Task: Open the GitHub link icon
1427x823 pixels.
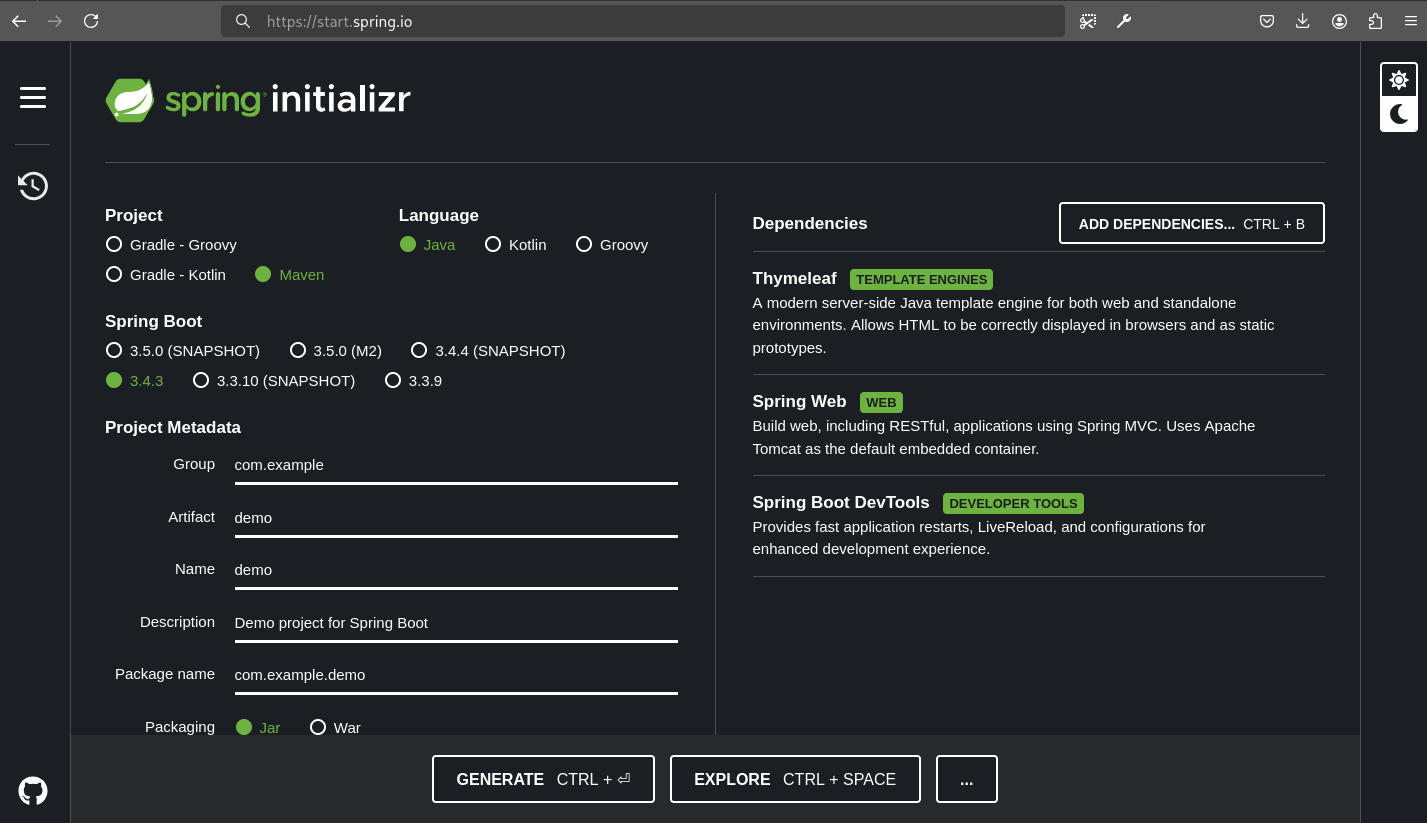Action: coord(33,791)
